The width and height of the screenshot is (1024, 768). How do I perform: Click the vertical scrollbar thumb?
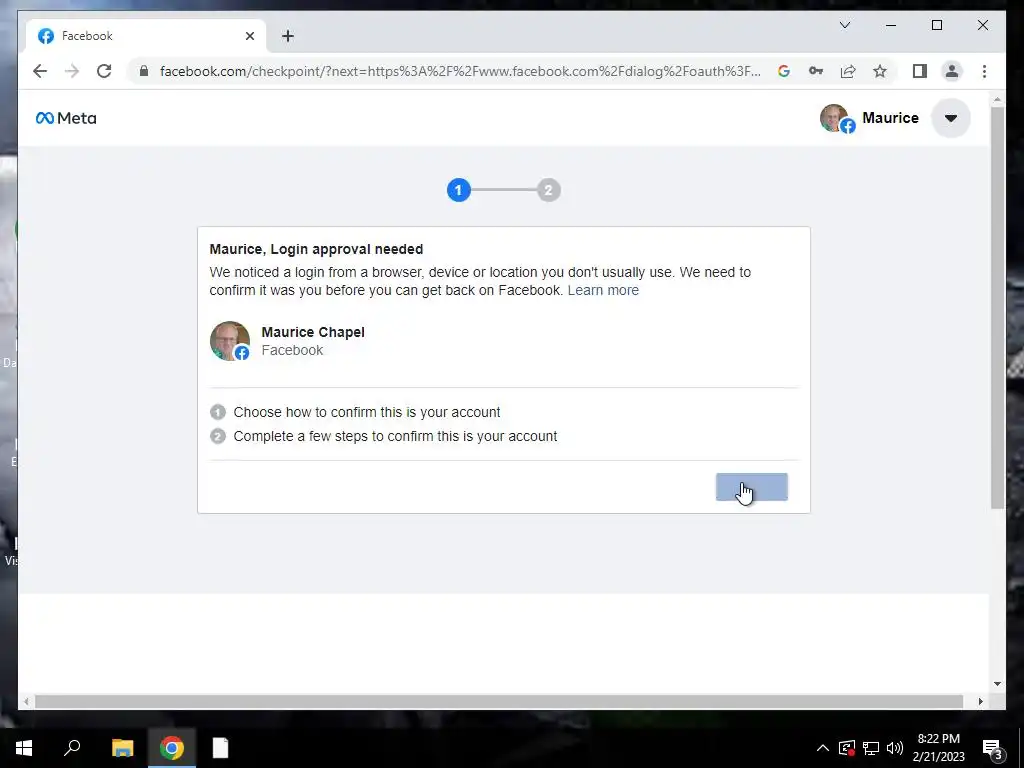997,307
